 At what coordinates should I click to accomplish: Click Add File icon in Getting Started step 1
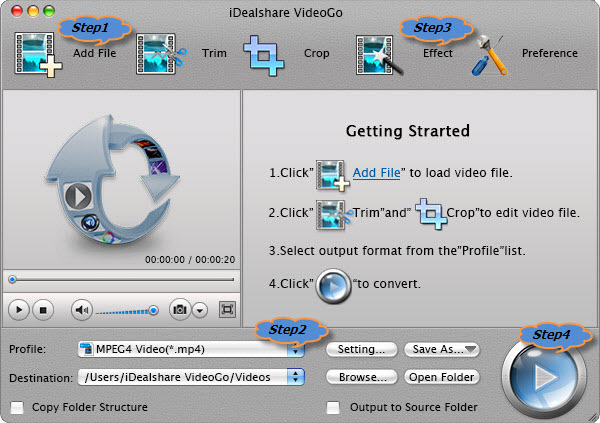pyautogui.click(x=332, y=175)
